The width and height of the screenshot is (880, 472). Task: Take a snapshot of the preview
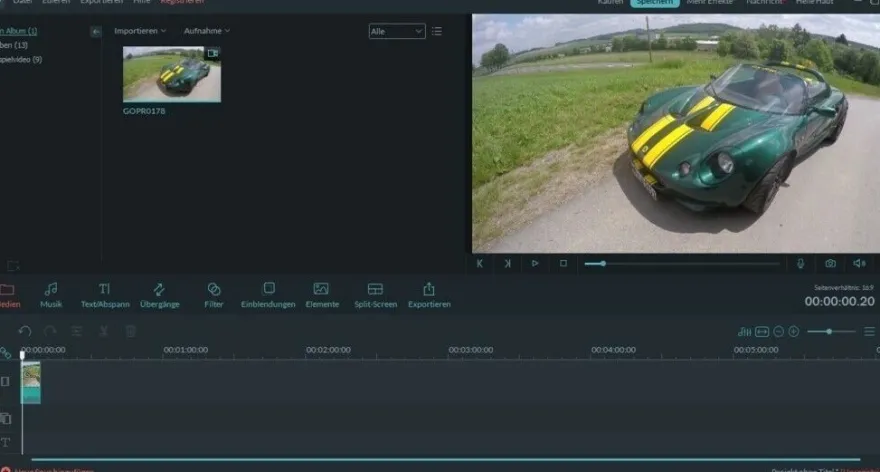(x=831, y=263)
